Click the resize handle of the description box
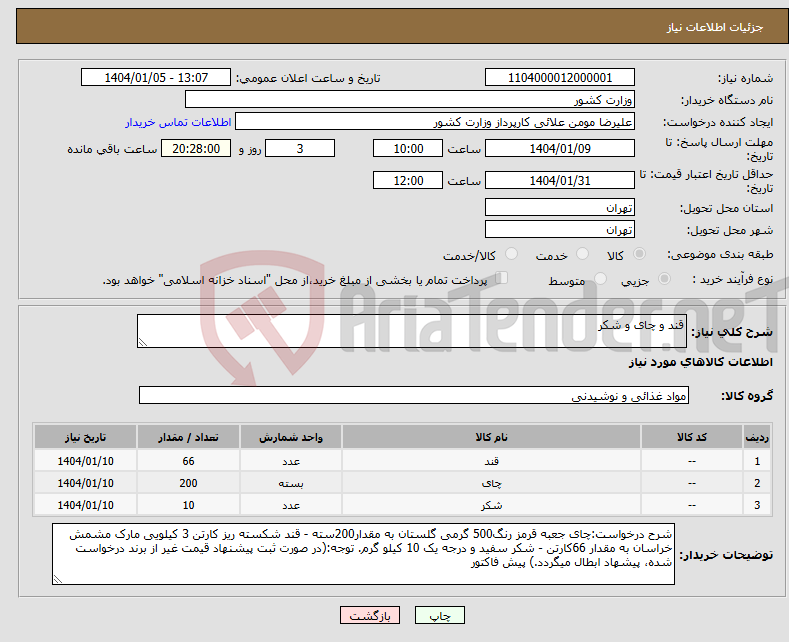 [143, 343]
